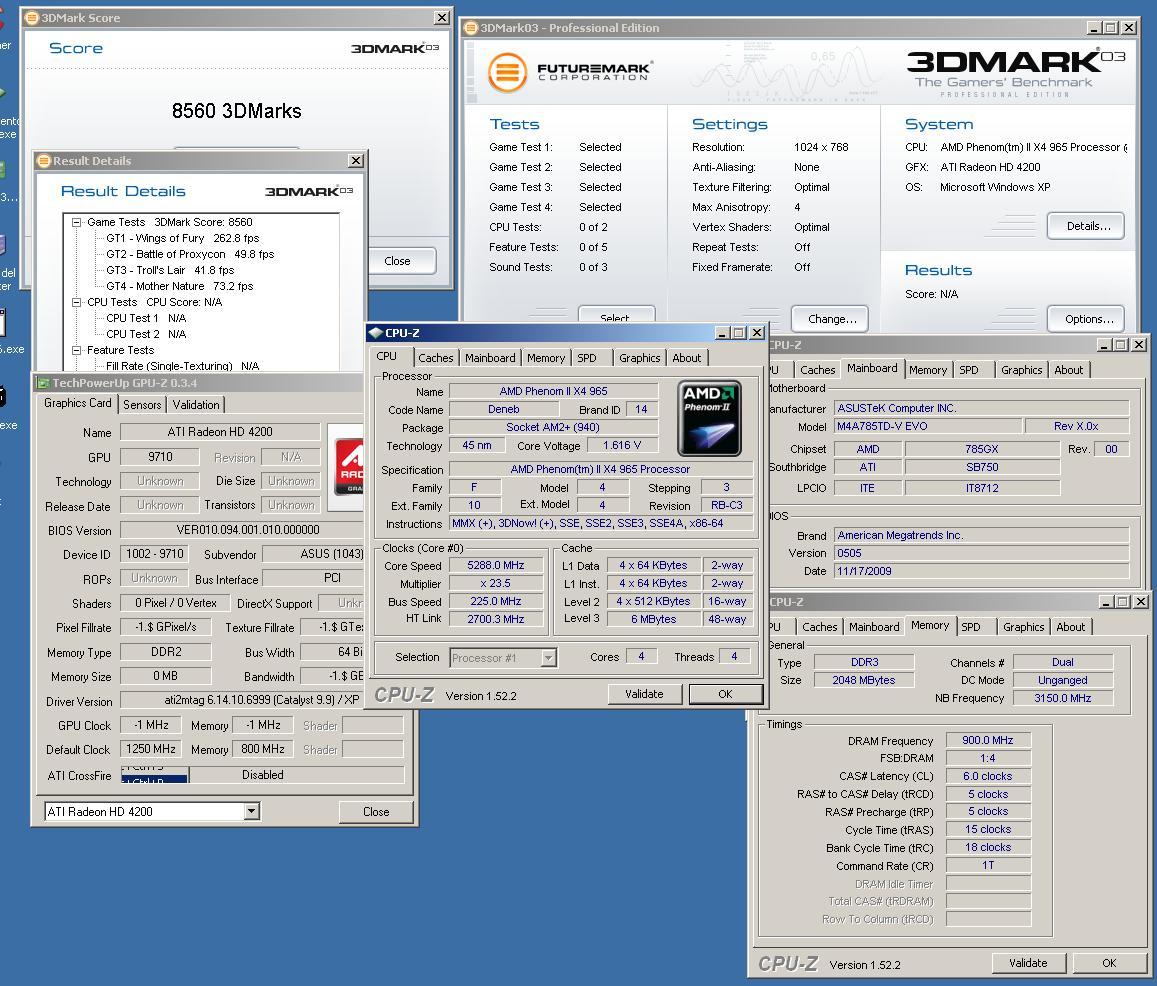Select the Graphics Card tab in GPU-Z
This screenshot has width=1157, height=986.
77,403
